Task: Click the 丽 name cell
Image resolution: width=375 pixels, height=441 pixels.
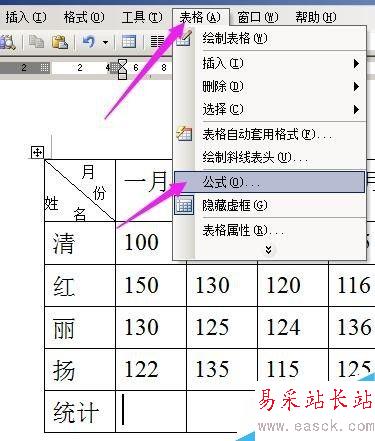Action: (80, 328)
